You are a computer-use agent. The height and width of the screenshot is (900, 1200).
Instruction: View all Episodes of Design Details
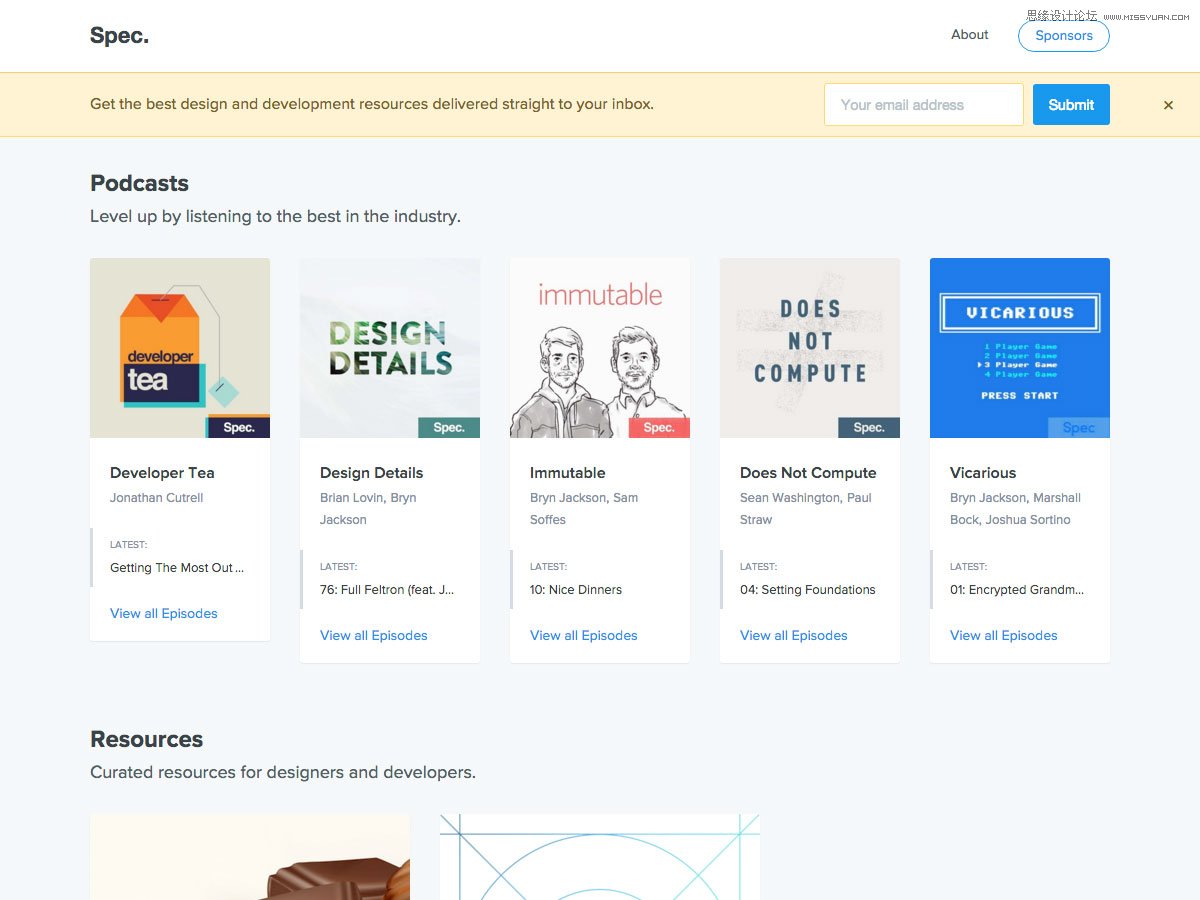coord(374,636)
